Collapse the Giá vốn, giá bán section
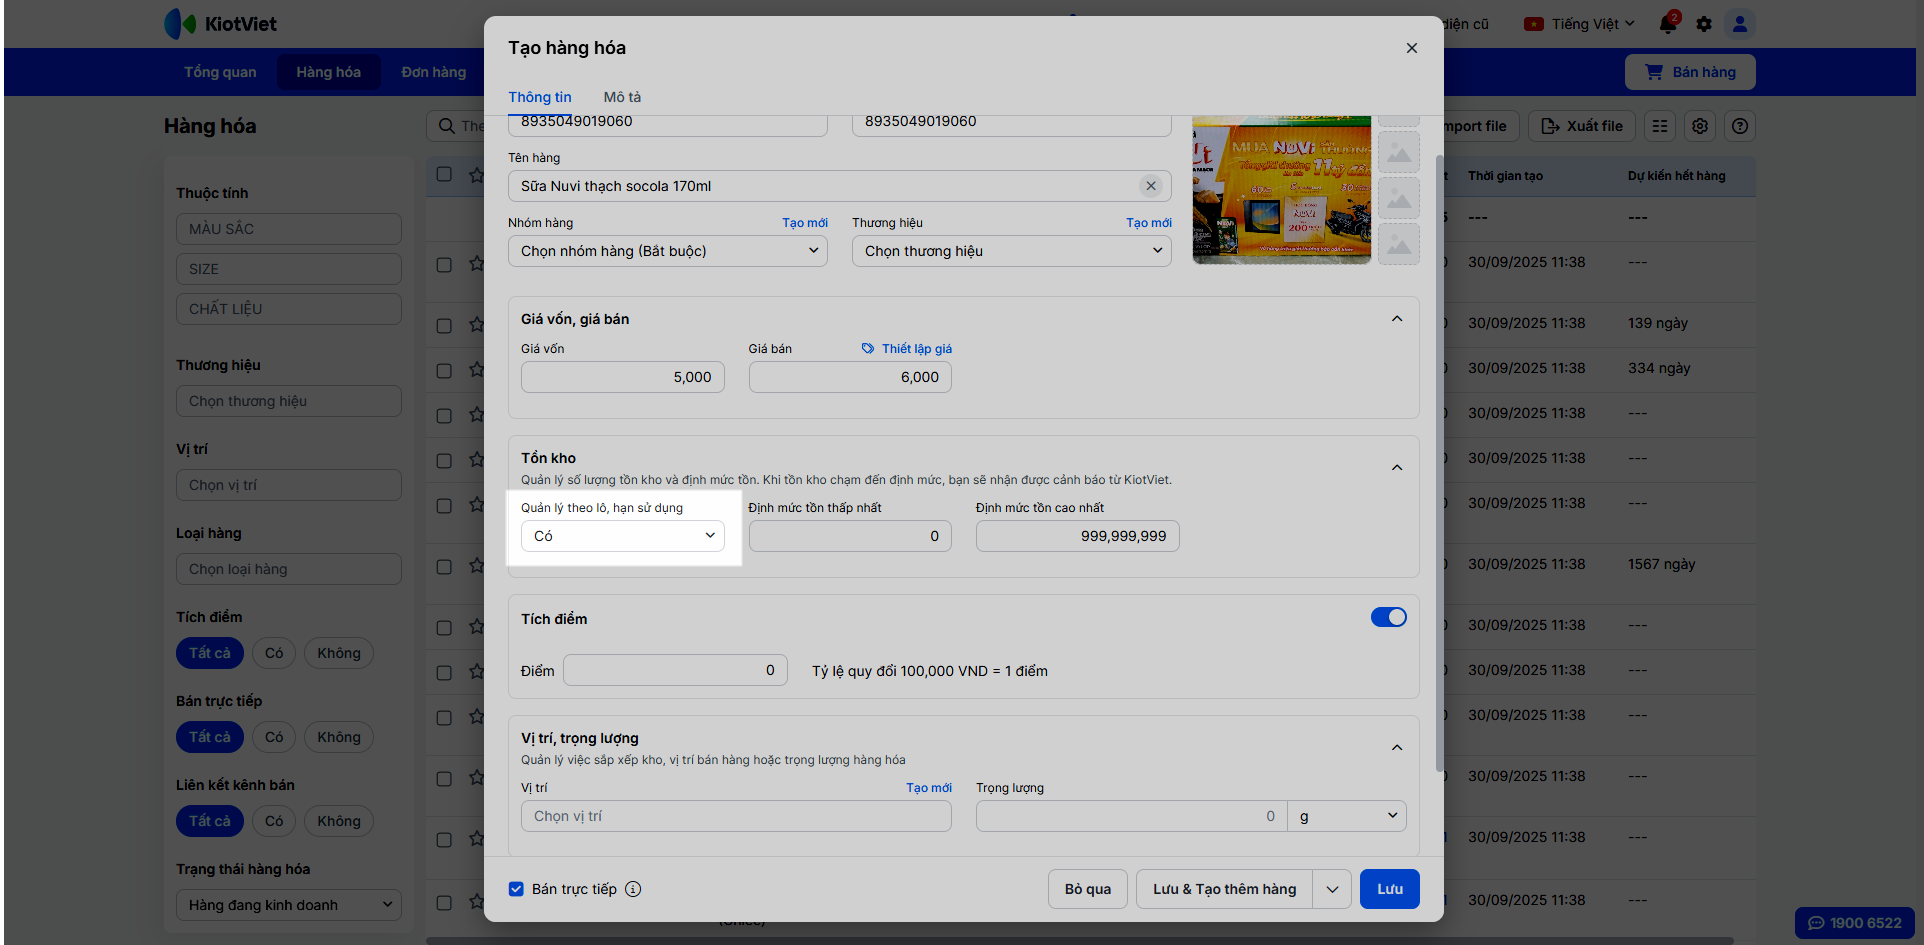Image resolution: width=1924 pixels, height=945 pixels. 1397,319
